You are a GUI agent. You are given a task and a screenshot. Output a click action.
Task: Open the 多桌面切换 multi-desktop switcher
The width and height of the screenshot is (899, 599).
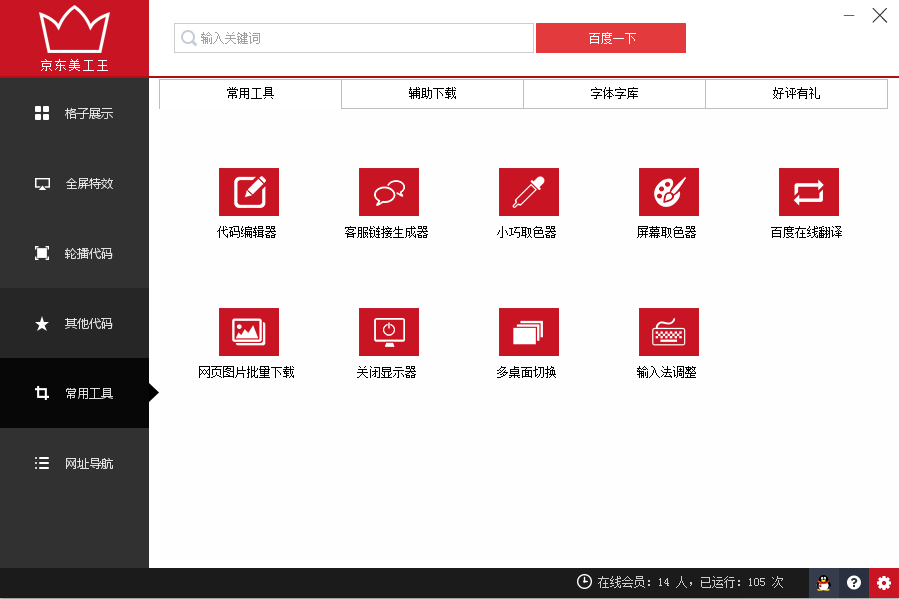tap(528, 332)
